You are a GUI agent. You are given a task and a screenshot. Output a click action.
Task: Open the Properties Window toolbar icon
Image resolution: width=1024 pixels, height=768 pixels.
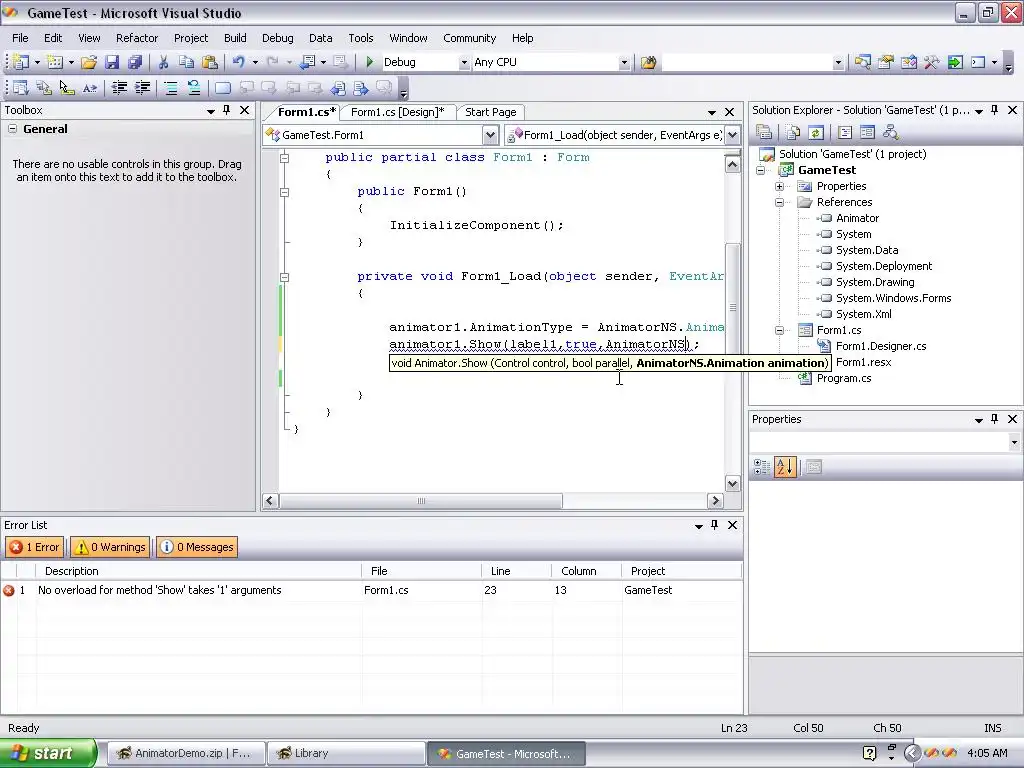click(x=886, y=62)
